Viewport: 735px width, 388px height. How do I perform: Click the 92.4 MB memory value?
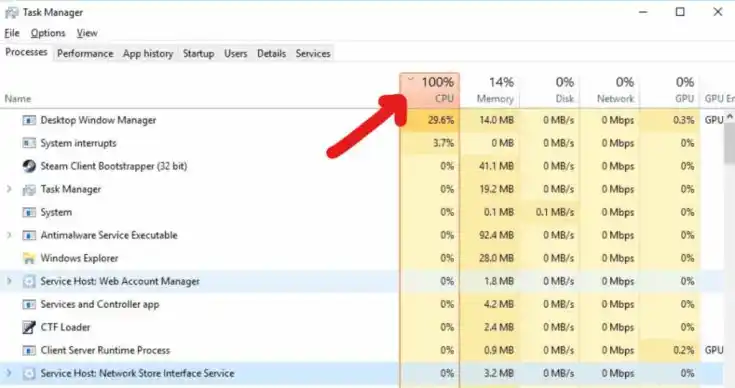pyautogui.click(x=496, y=235)
